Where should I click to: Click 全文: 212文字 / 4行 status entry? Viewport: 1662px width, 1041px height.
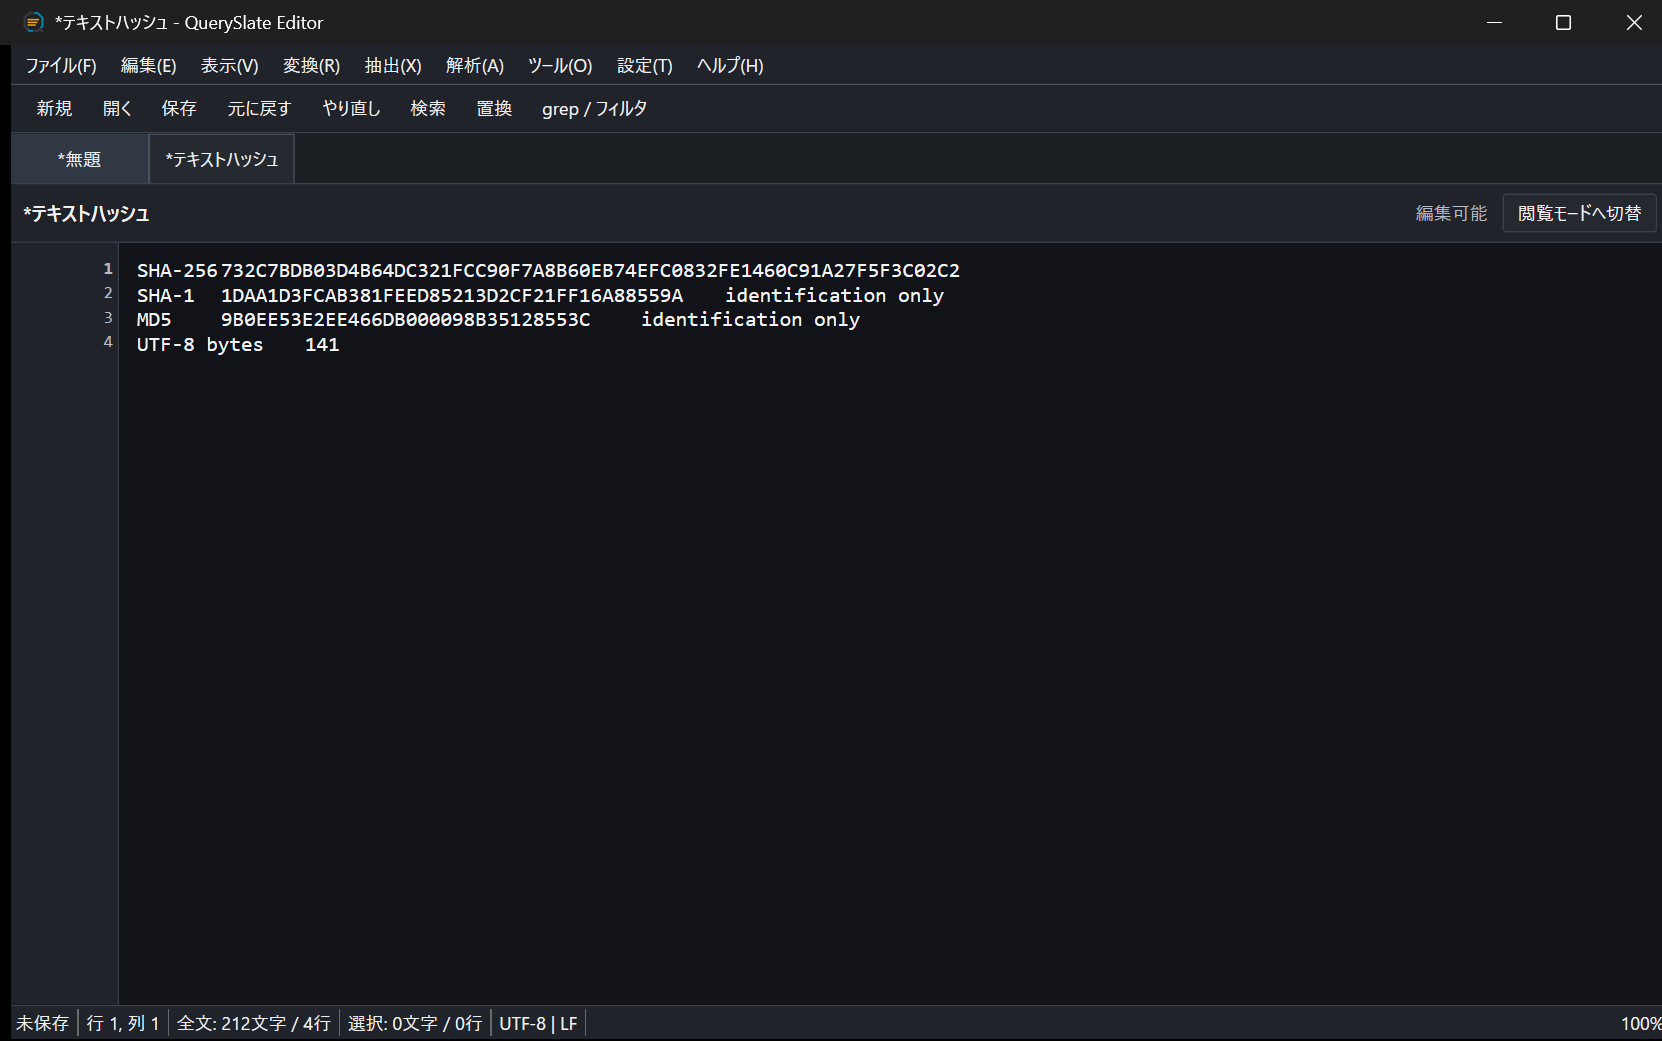pyautogui.click(x=254, y=1023)
